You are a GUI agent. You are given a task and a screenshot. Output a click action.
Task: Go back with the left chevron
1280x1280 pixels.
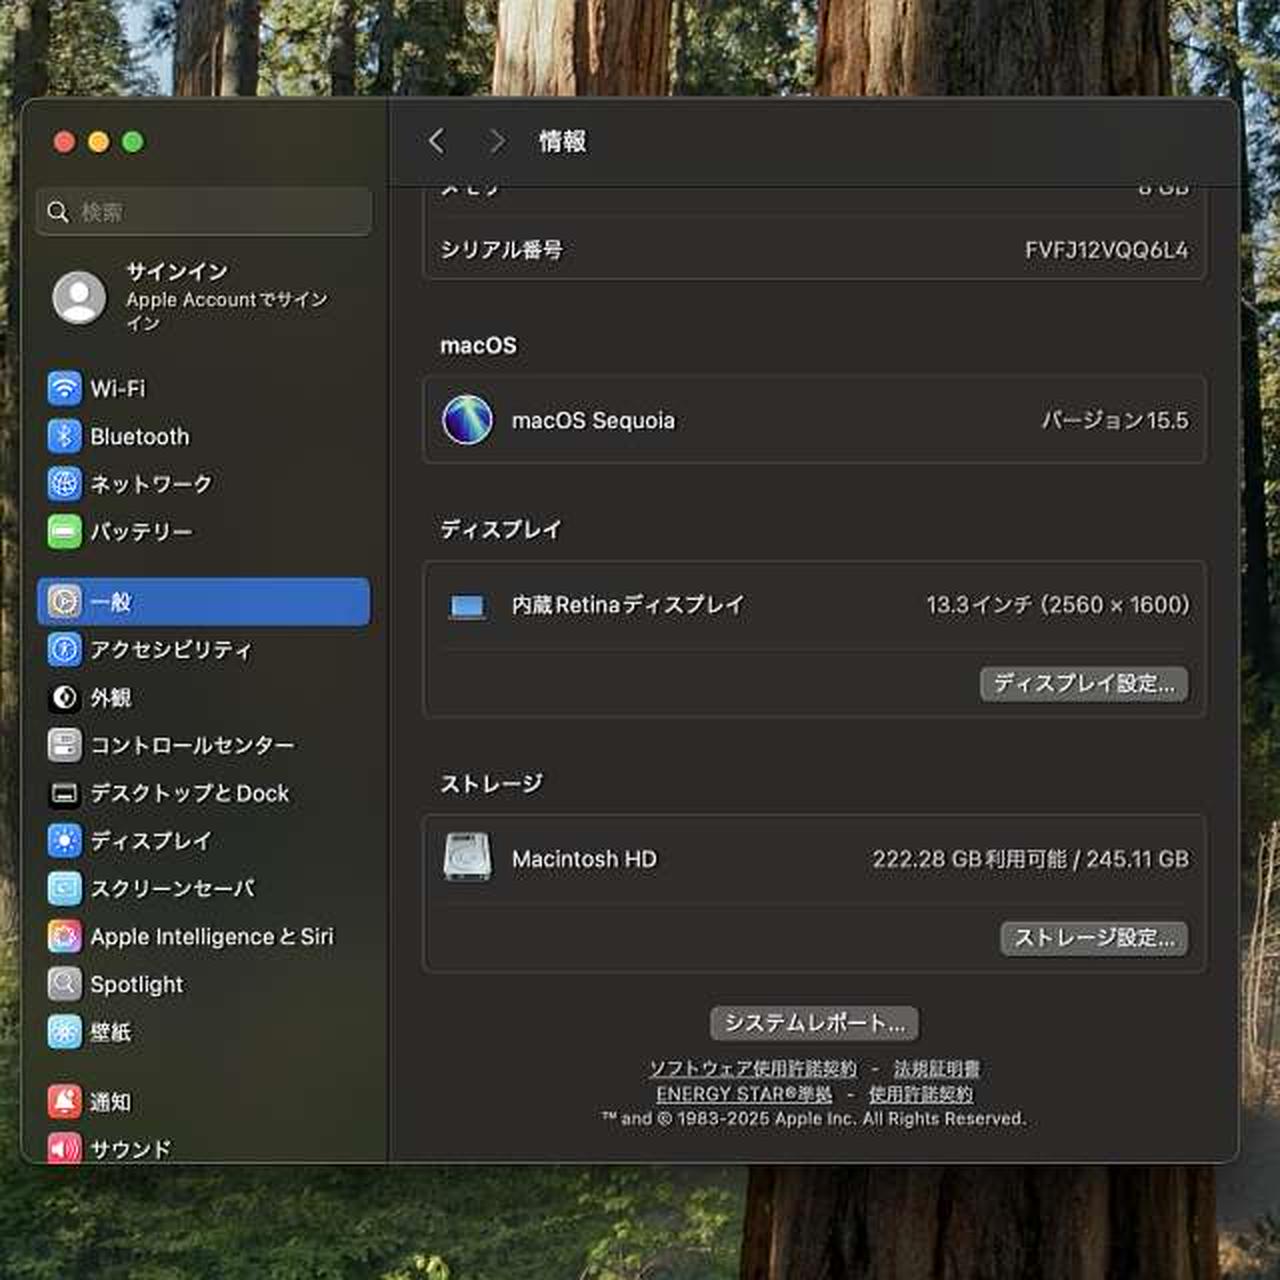(436, 142)
